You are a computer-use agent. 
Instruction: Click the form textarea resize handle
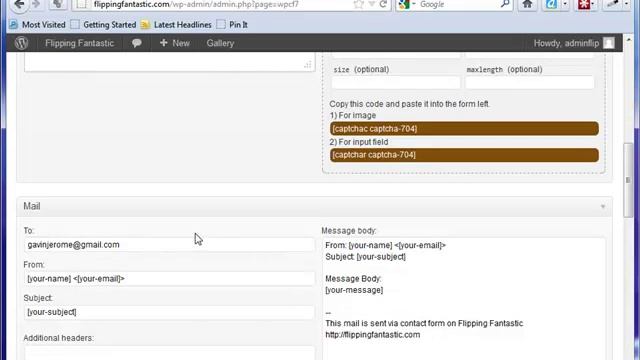308,65
